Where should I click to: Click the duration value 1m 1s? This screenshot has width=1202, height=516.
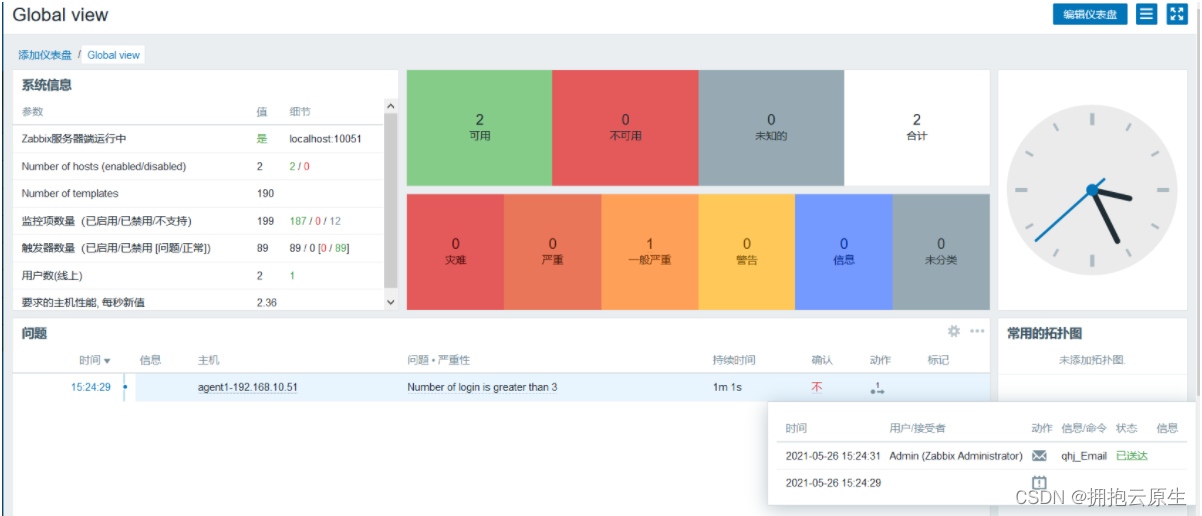click(727, 387)
